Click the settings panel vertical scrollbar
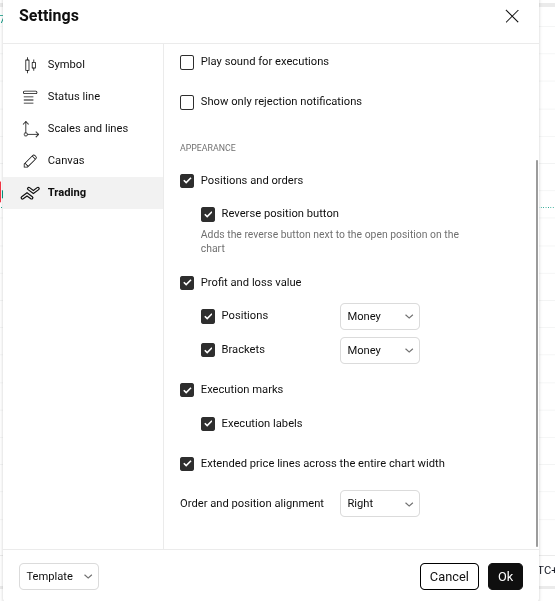555x601 pixels. 537,353
